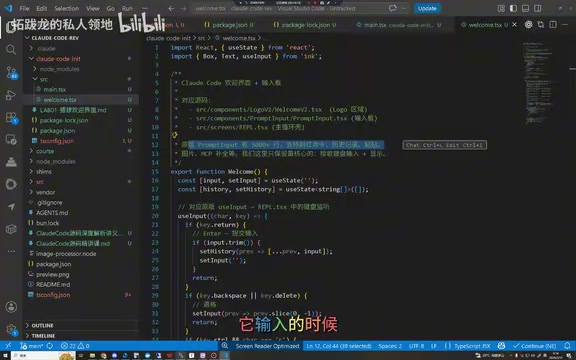The image size is (576, 360).
Task: Show additional activity bar views ellipsis
Action: (x=11, y=251)
